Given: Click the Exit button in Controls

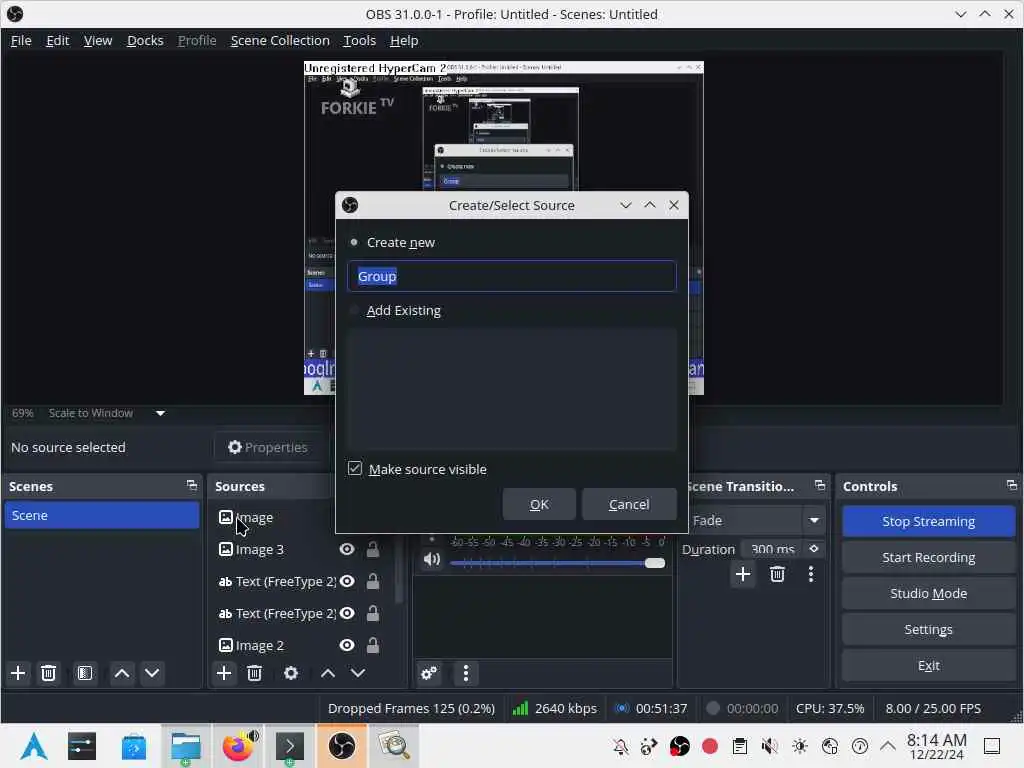Looking at the screenshot, I should 929,665.
